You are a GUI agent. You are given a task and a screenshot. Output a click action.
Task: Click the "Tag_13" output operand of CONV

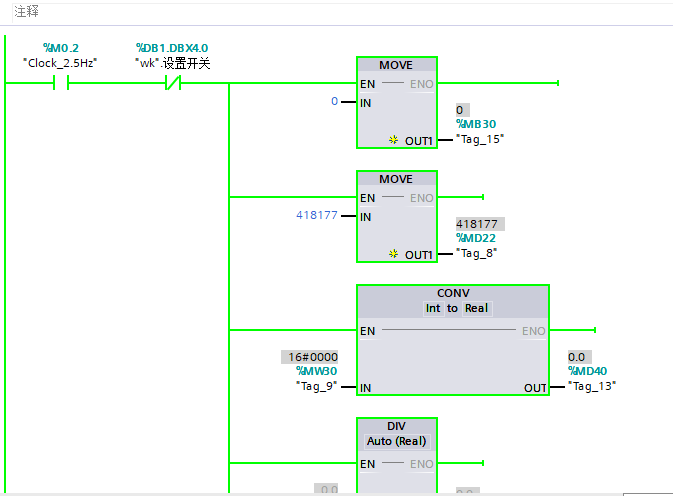(592, 385)
